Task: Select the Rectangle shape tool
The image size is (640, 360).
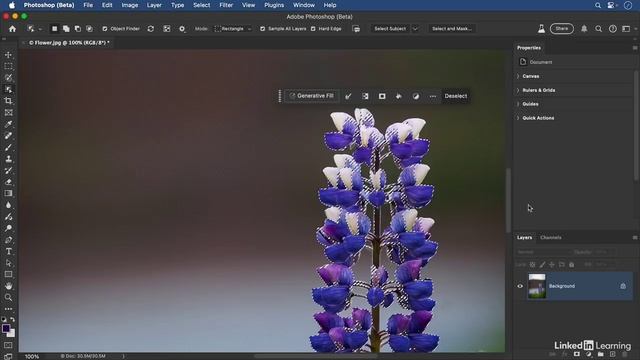Action: point(9,274)
